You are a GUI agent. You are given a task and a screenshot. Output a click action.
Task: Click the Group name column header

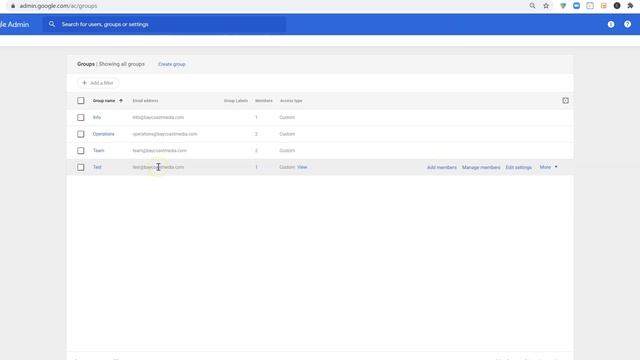104,100
